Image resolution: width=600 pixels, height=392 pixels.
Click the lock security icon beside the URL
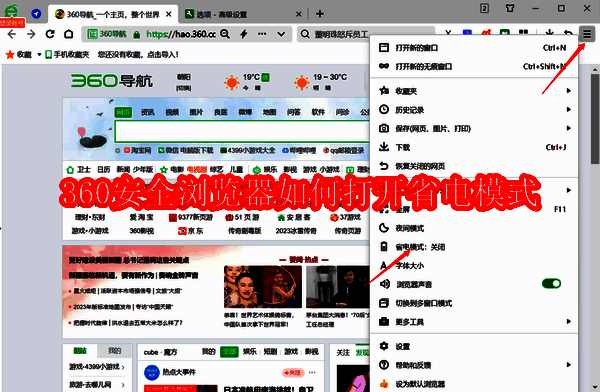click(x=137, y=34)
